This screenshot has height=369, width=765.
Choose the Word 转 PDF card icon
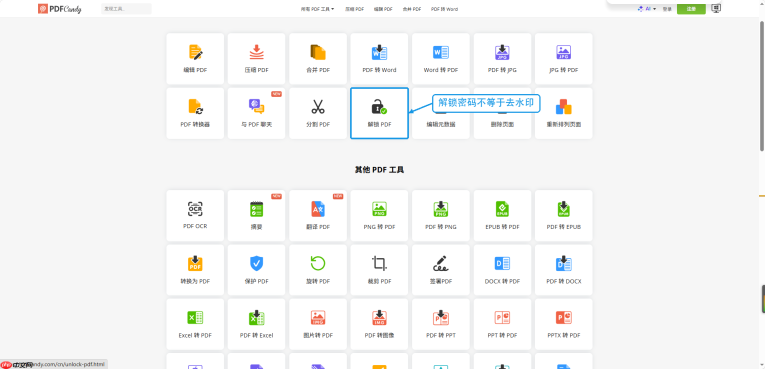pyautogui.click(x=441, y=52)
